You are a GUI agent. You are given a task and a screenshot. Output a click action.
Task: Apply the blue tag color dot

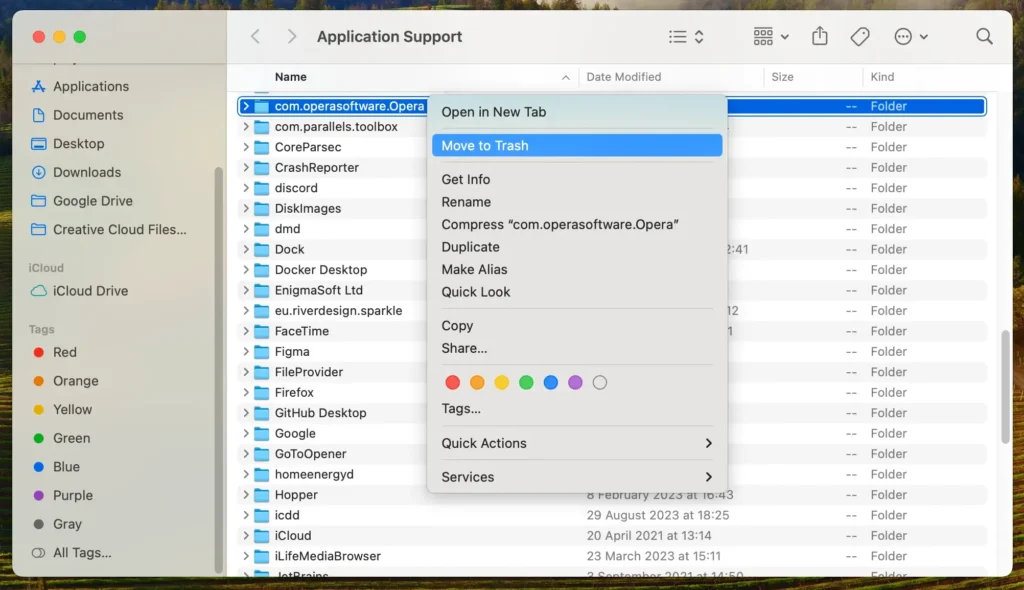pyautogui.click(x=551, y=383)
